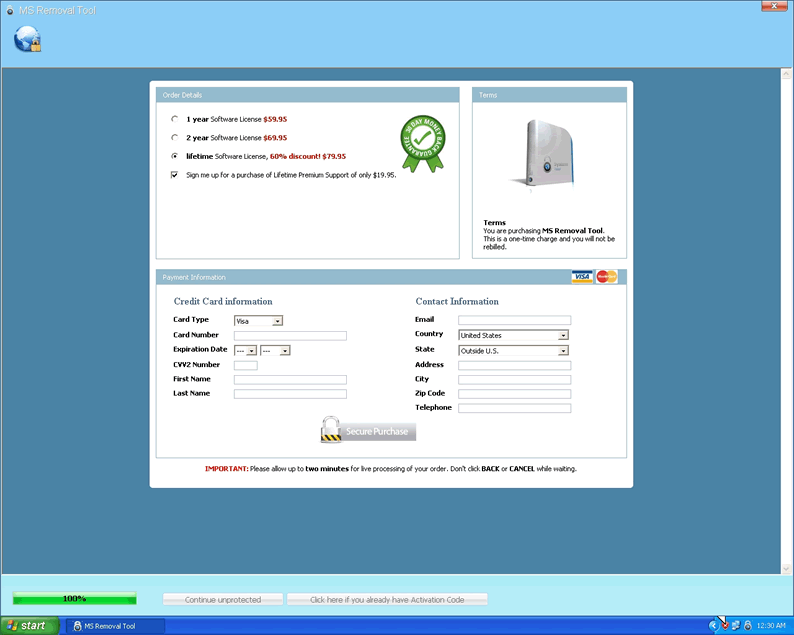
Task: Click the red shield security tray icon
Action: pos(725,625)
